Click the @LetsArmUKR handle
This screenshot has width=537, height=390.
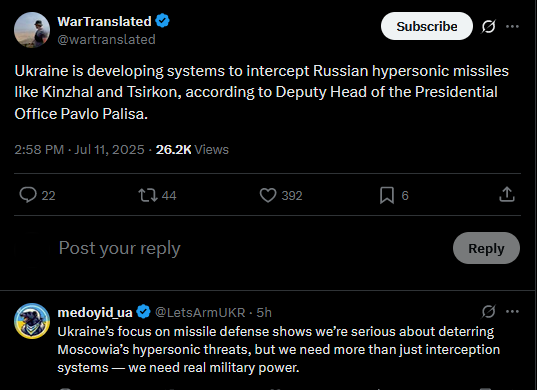tap(200, 312)
